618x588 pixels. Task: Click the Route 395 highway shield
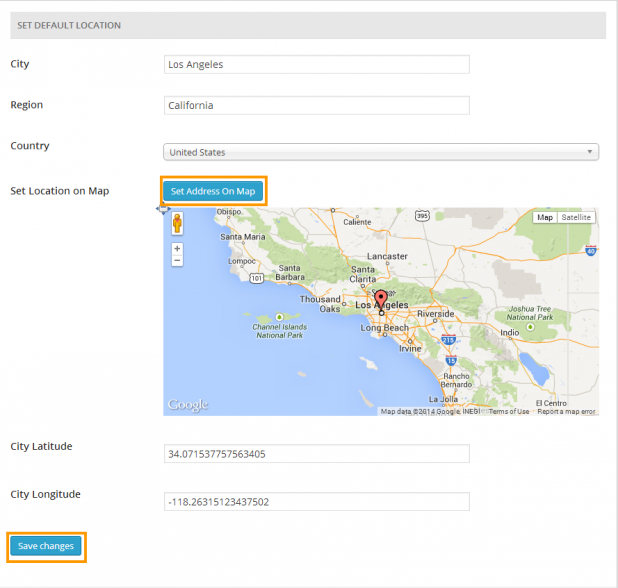422,216
